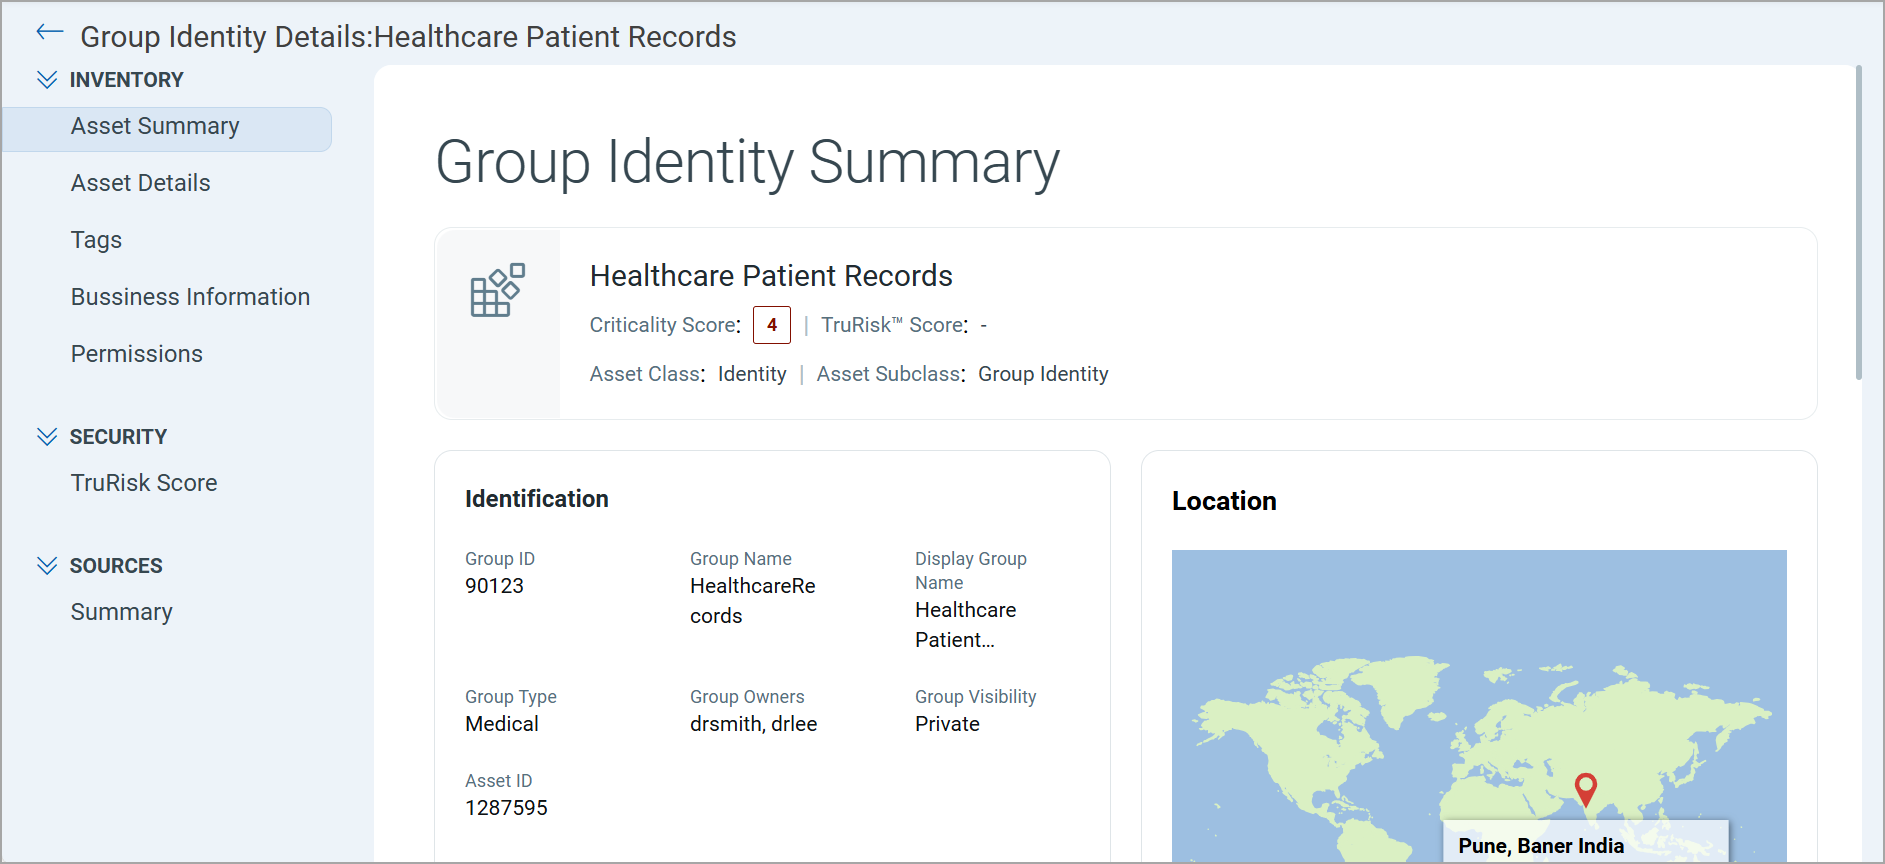Select Asset Summary in sidebar
The image size is (1885, 864).
[155, 127]
